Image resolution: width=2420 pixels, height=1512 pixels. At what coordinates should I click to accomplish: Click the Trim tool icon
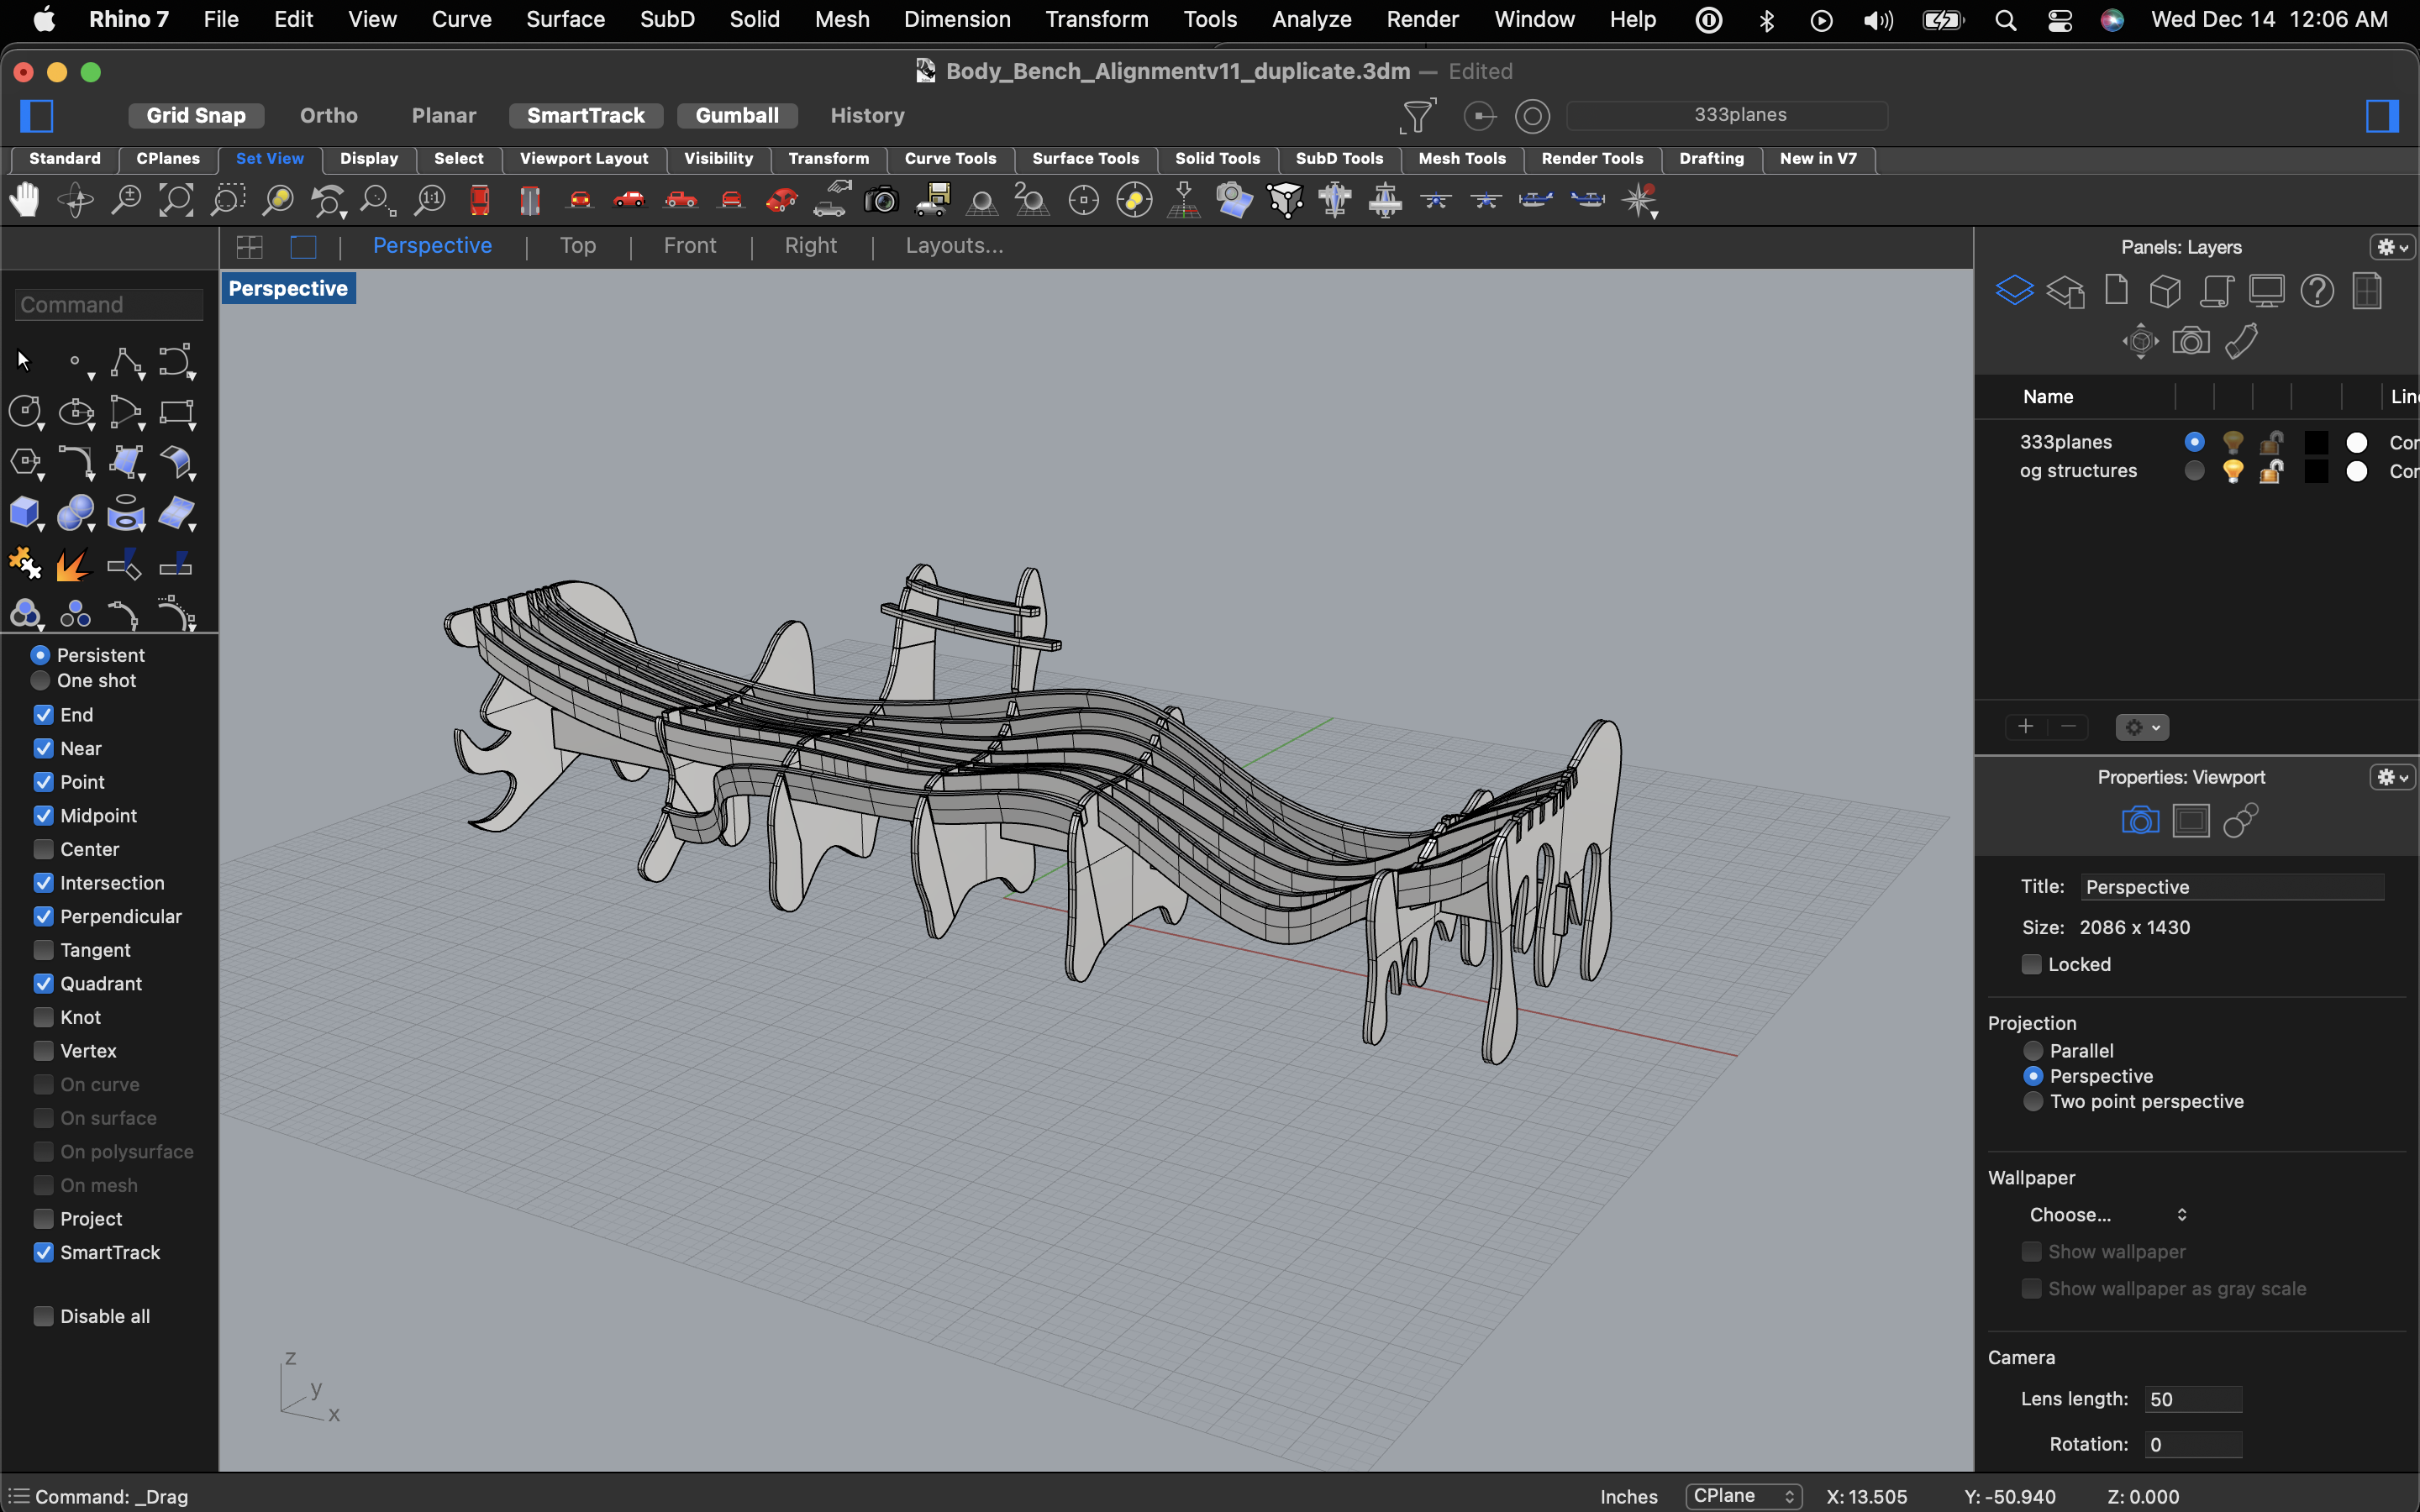[124, 564]
